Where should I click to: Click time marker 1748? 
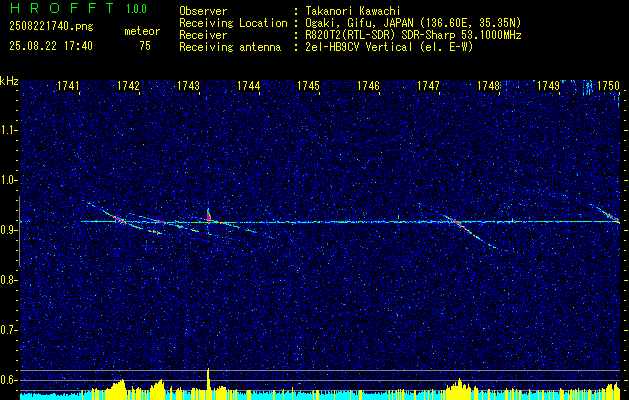[x=488, y=85]
